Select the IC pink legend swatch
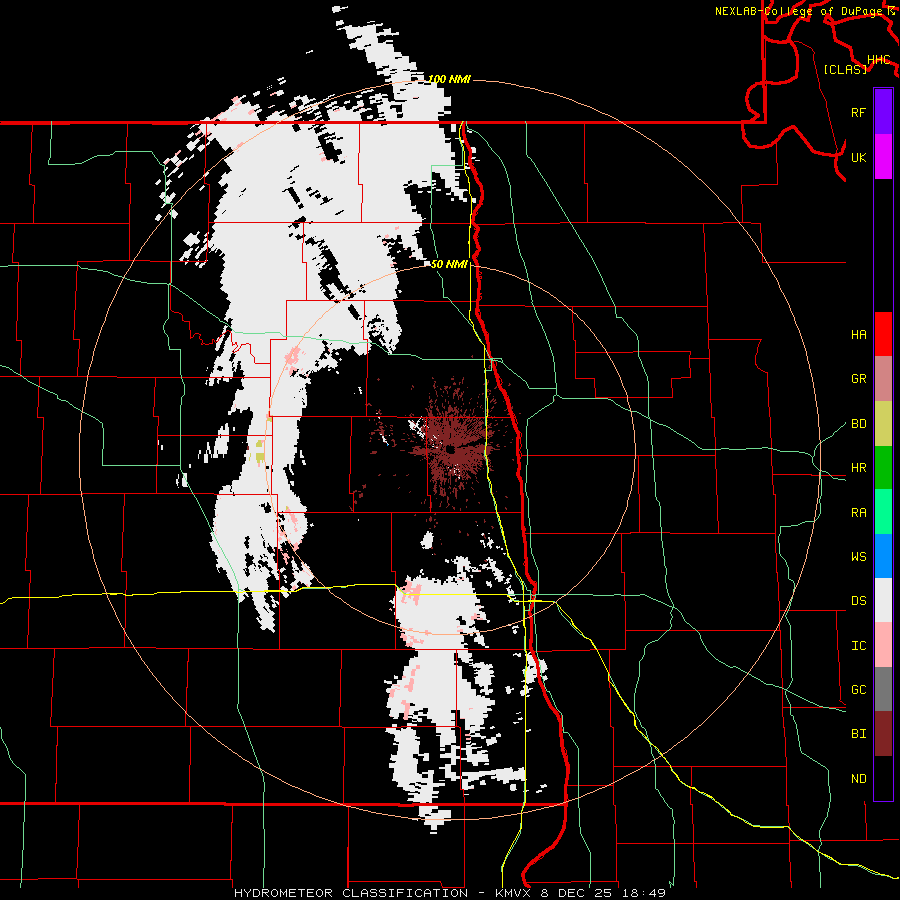 (883, 645)
